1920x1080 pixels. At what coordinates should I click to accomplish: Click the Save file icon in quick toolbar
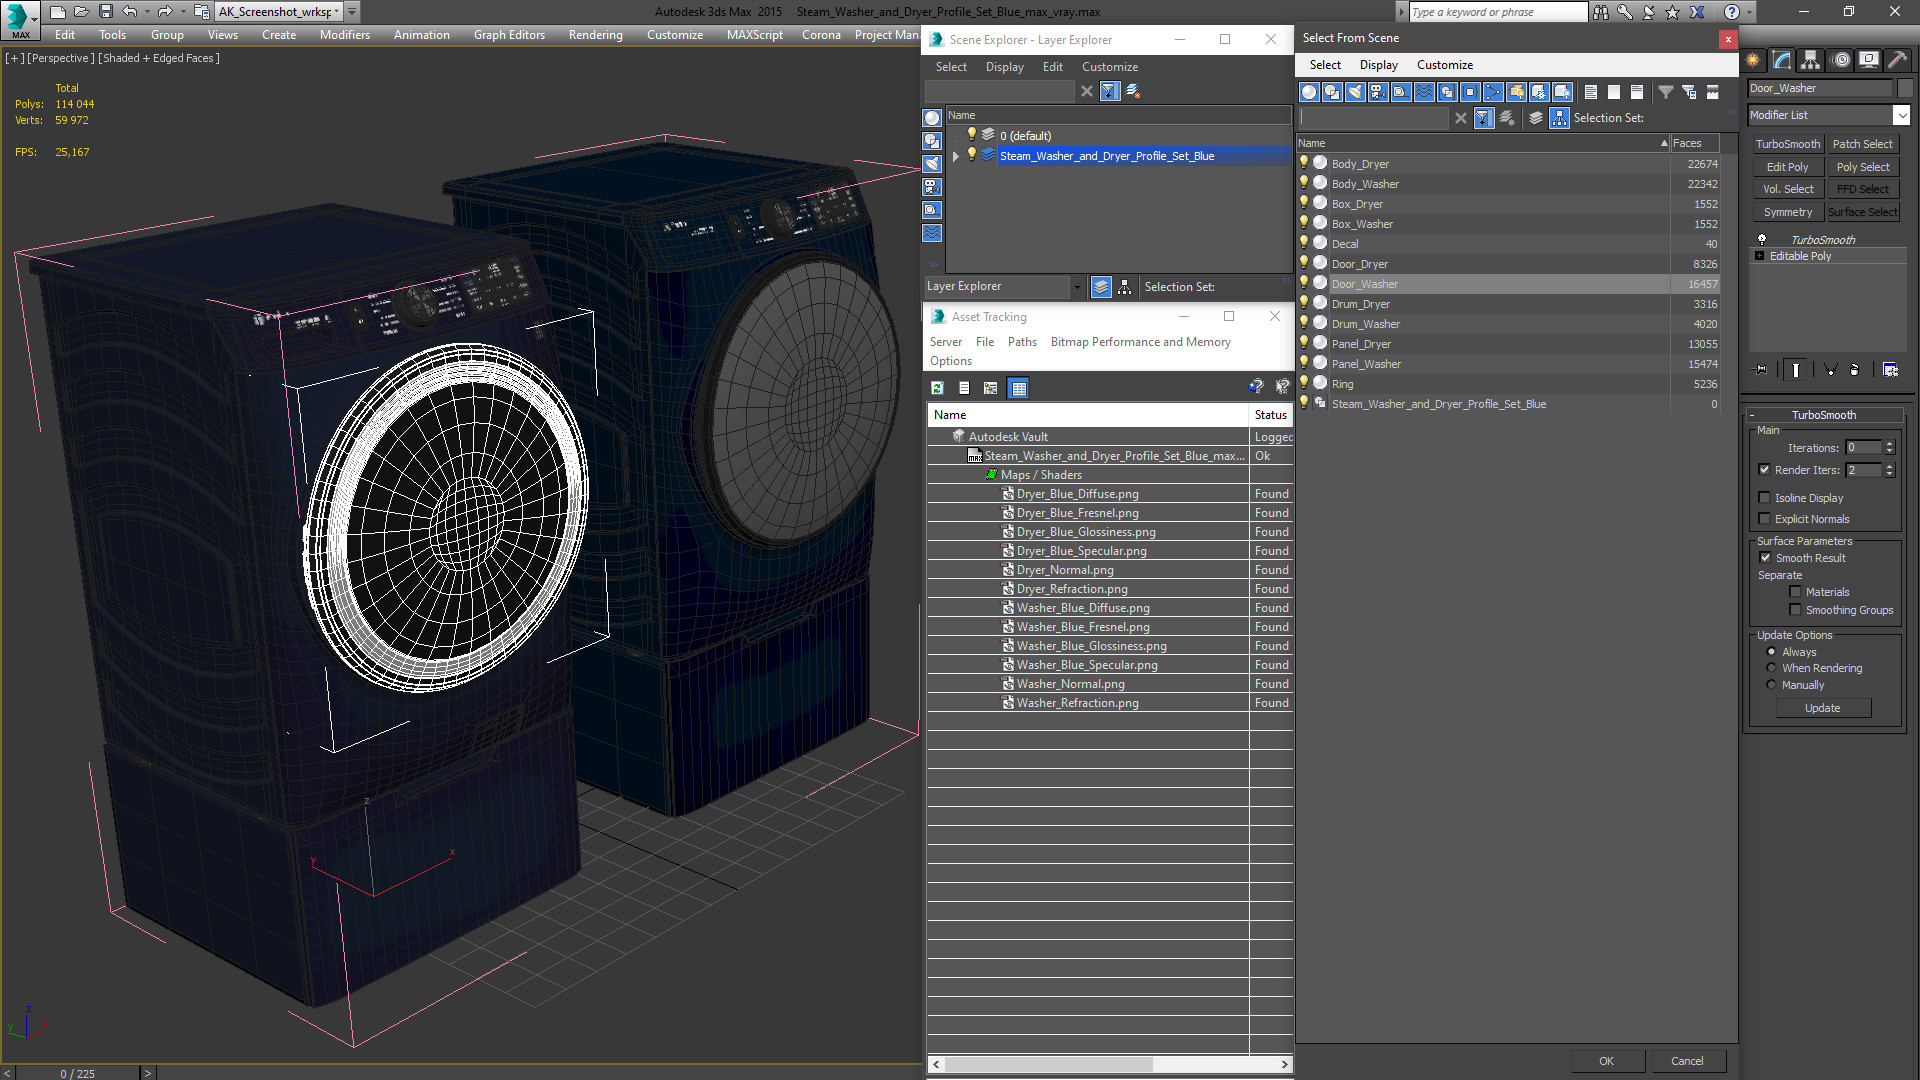105,12
